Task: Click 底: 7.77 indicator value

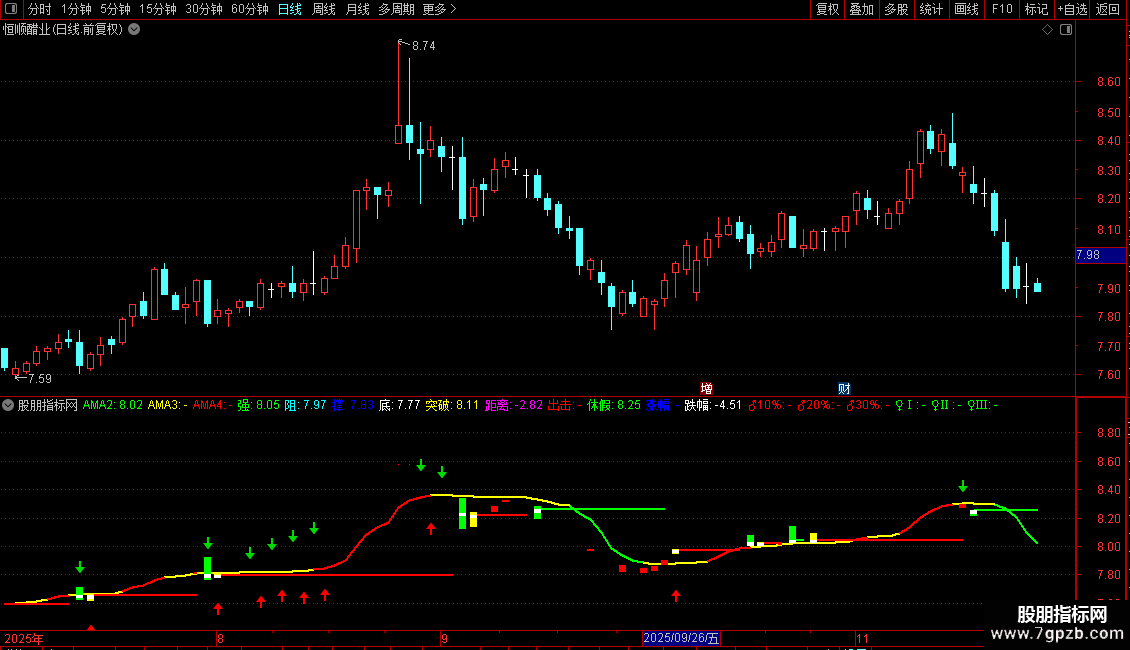Action: (x=399, y=405)
